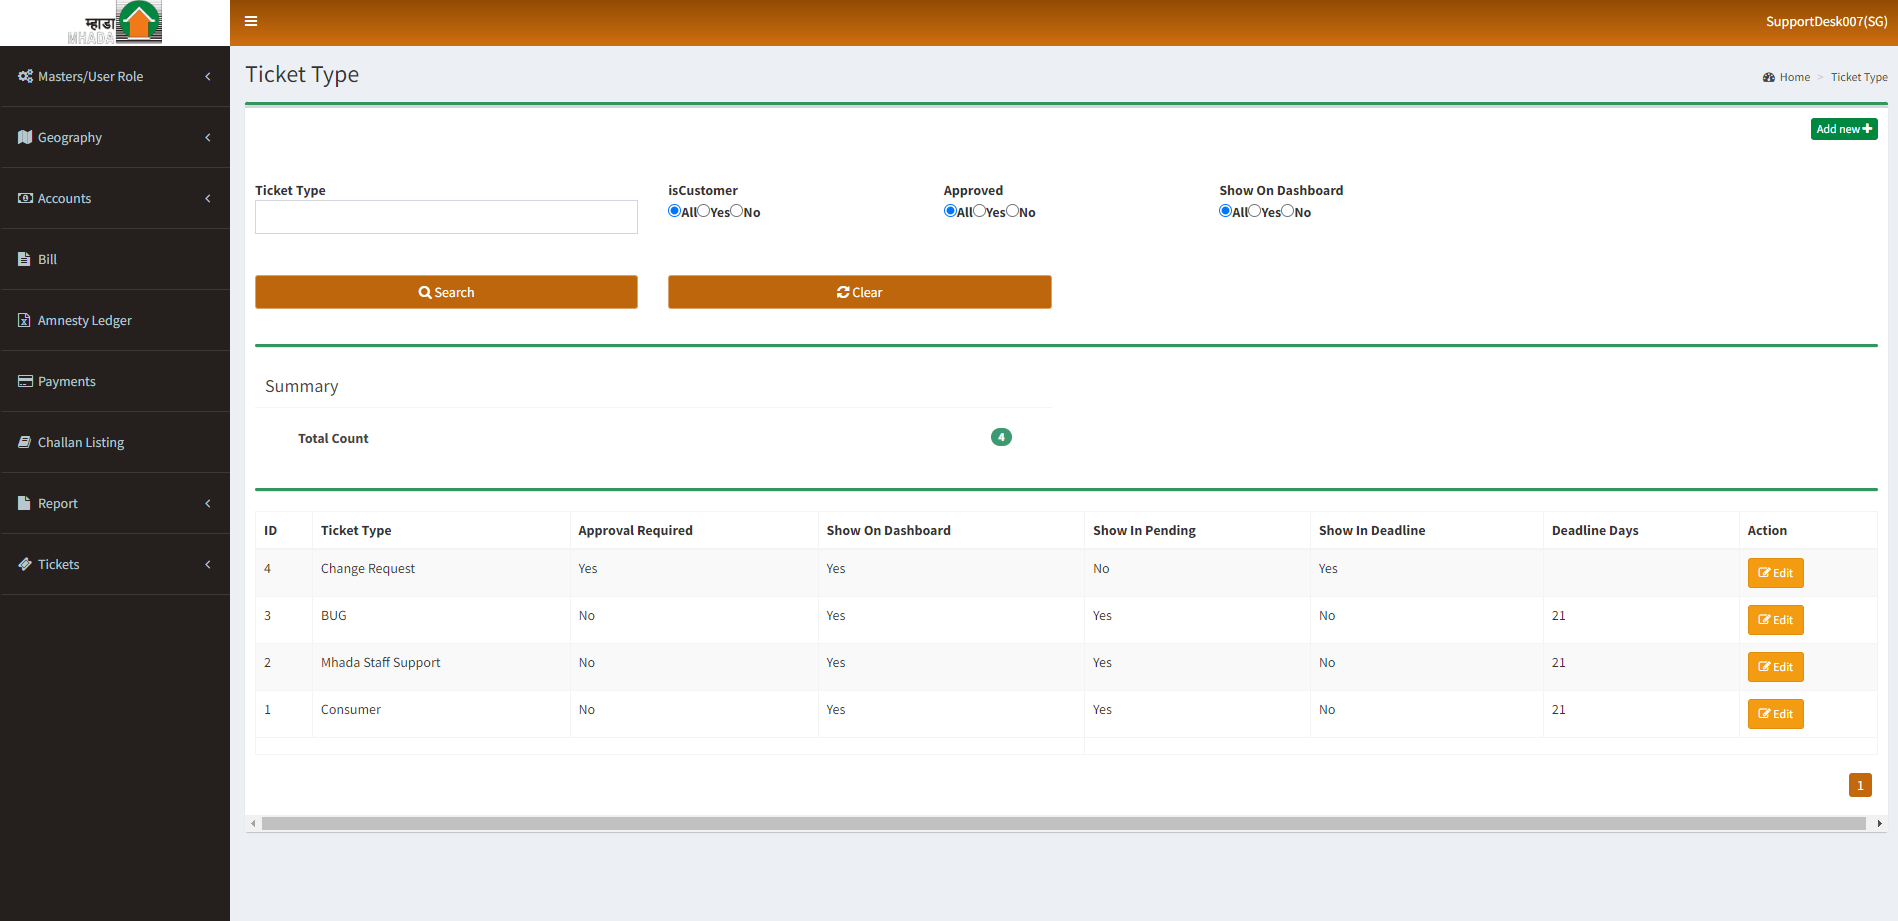
Task: Open SupportDesk007(SG) user menu
Action: click(x=1826, y=21)
